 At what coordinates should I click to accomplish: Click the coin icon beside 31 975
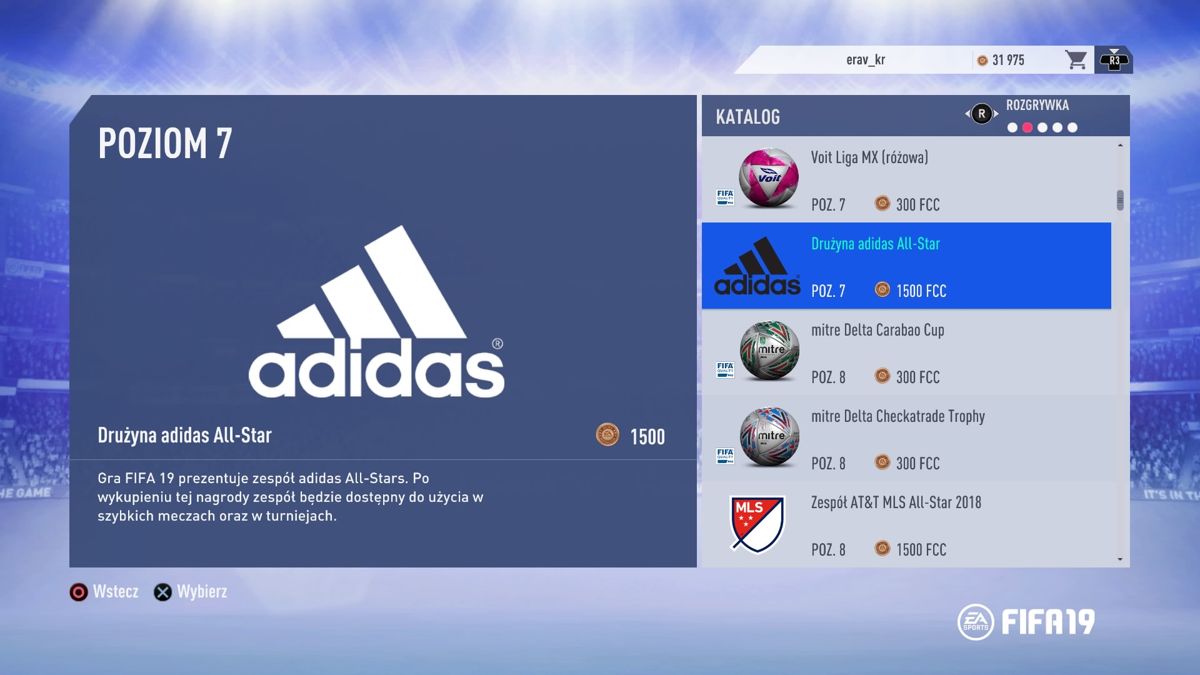tap(982, 60)
